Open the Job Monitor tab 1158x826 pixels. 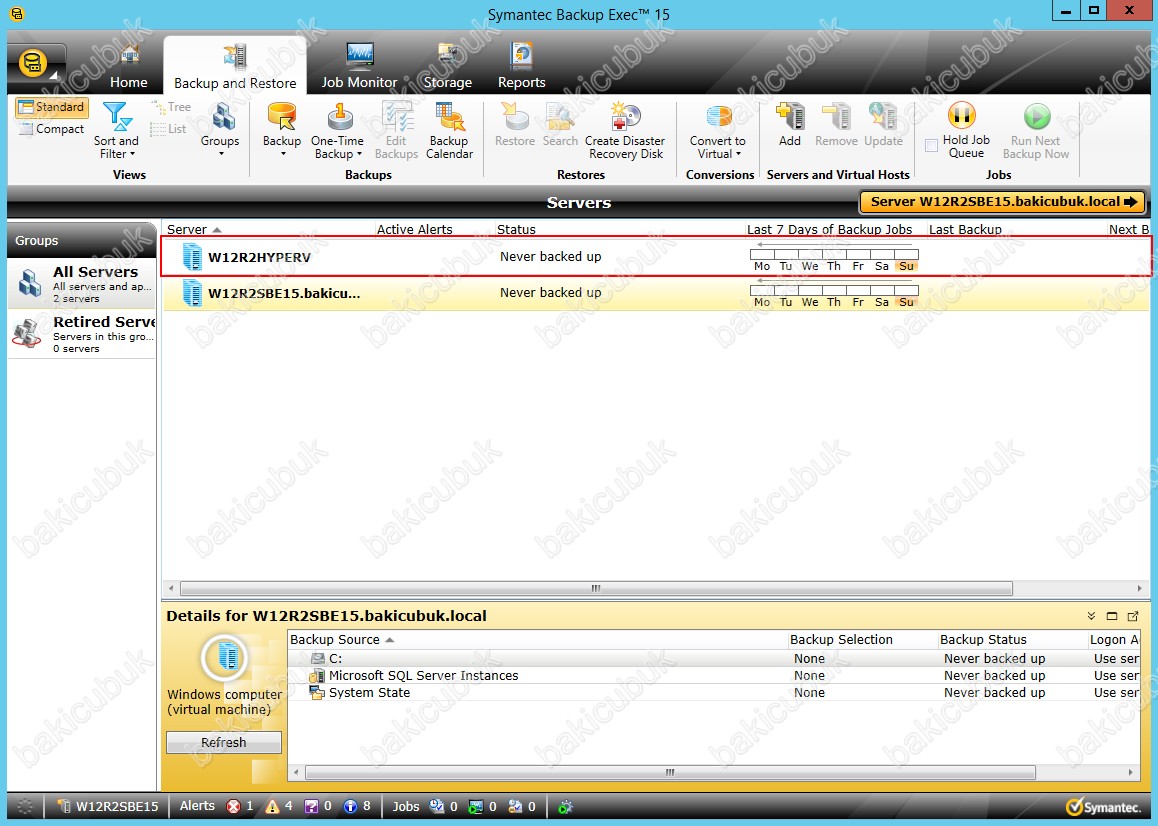359,66
